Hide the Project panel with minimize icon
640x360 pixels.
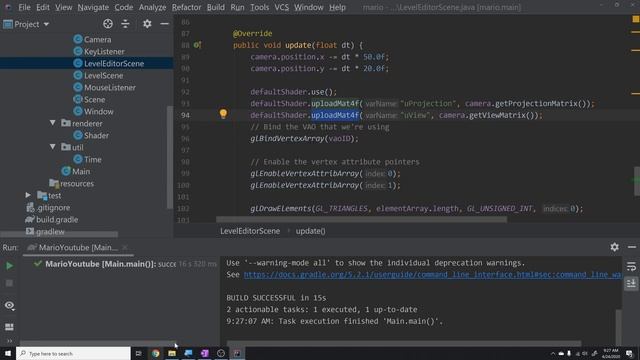[164, 24]
